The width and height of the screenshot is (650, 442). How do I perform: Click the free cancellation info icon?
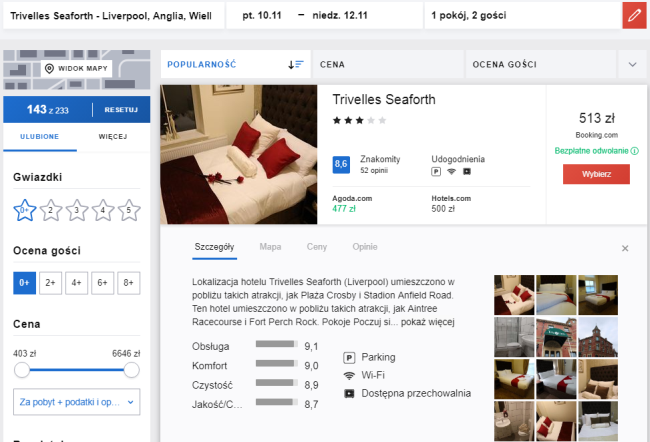pyautogui.click(x=635, y=151)
